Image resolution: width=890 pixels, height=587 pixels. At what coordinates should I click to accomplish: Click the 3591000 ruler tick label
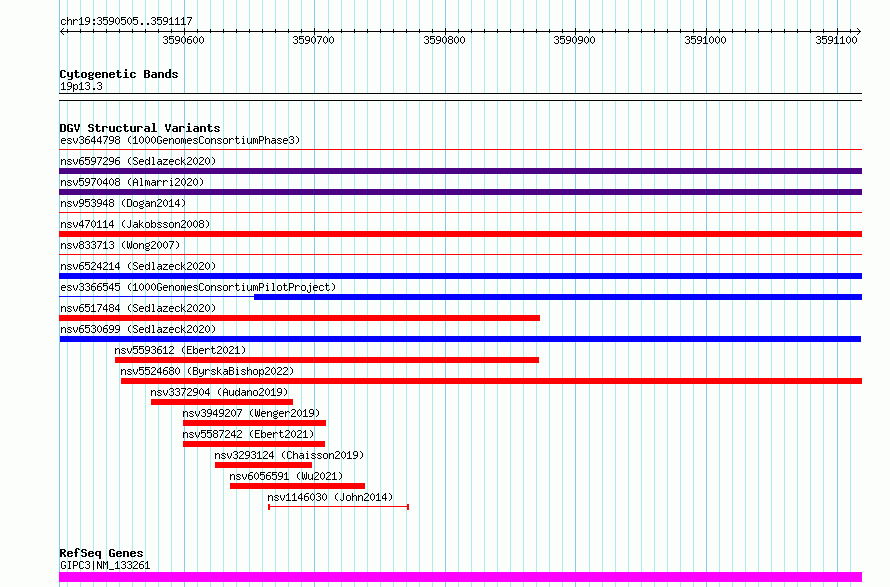click(x=705, y=40)
